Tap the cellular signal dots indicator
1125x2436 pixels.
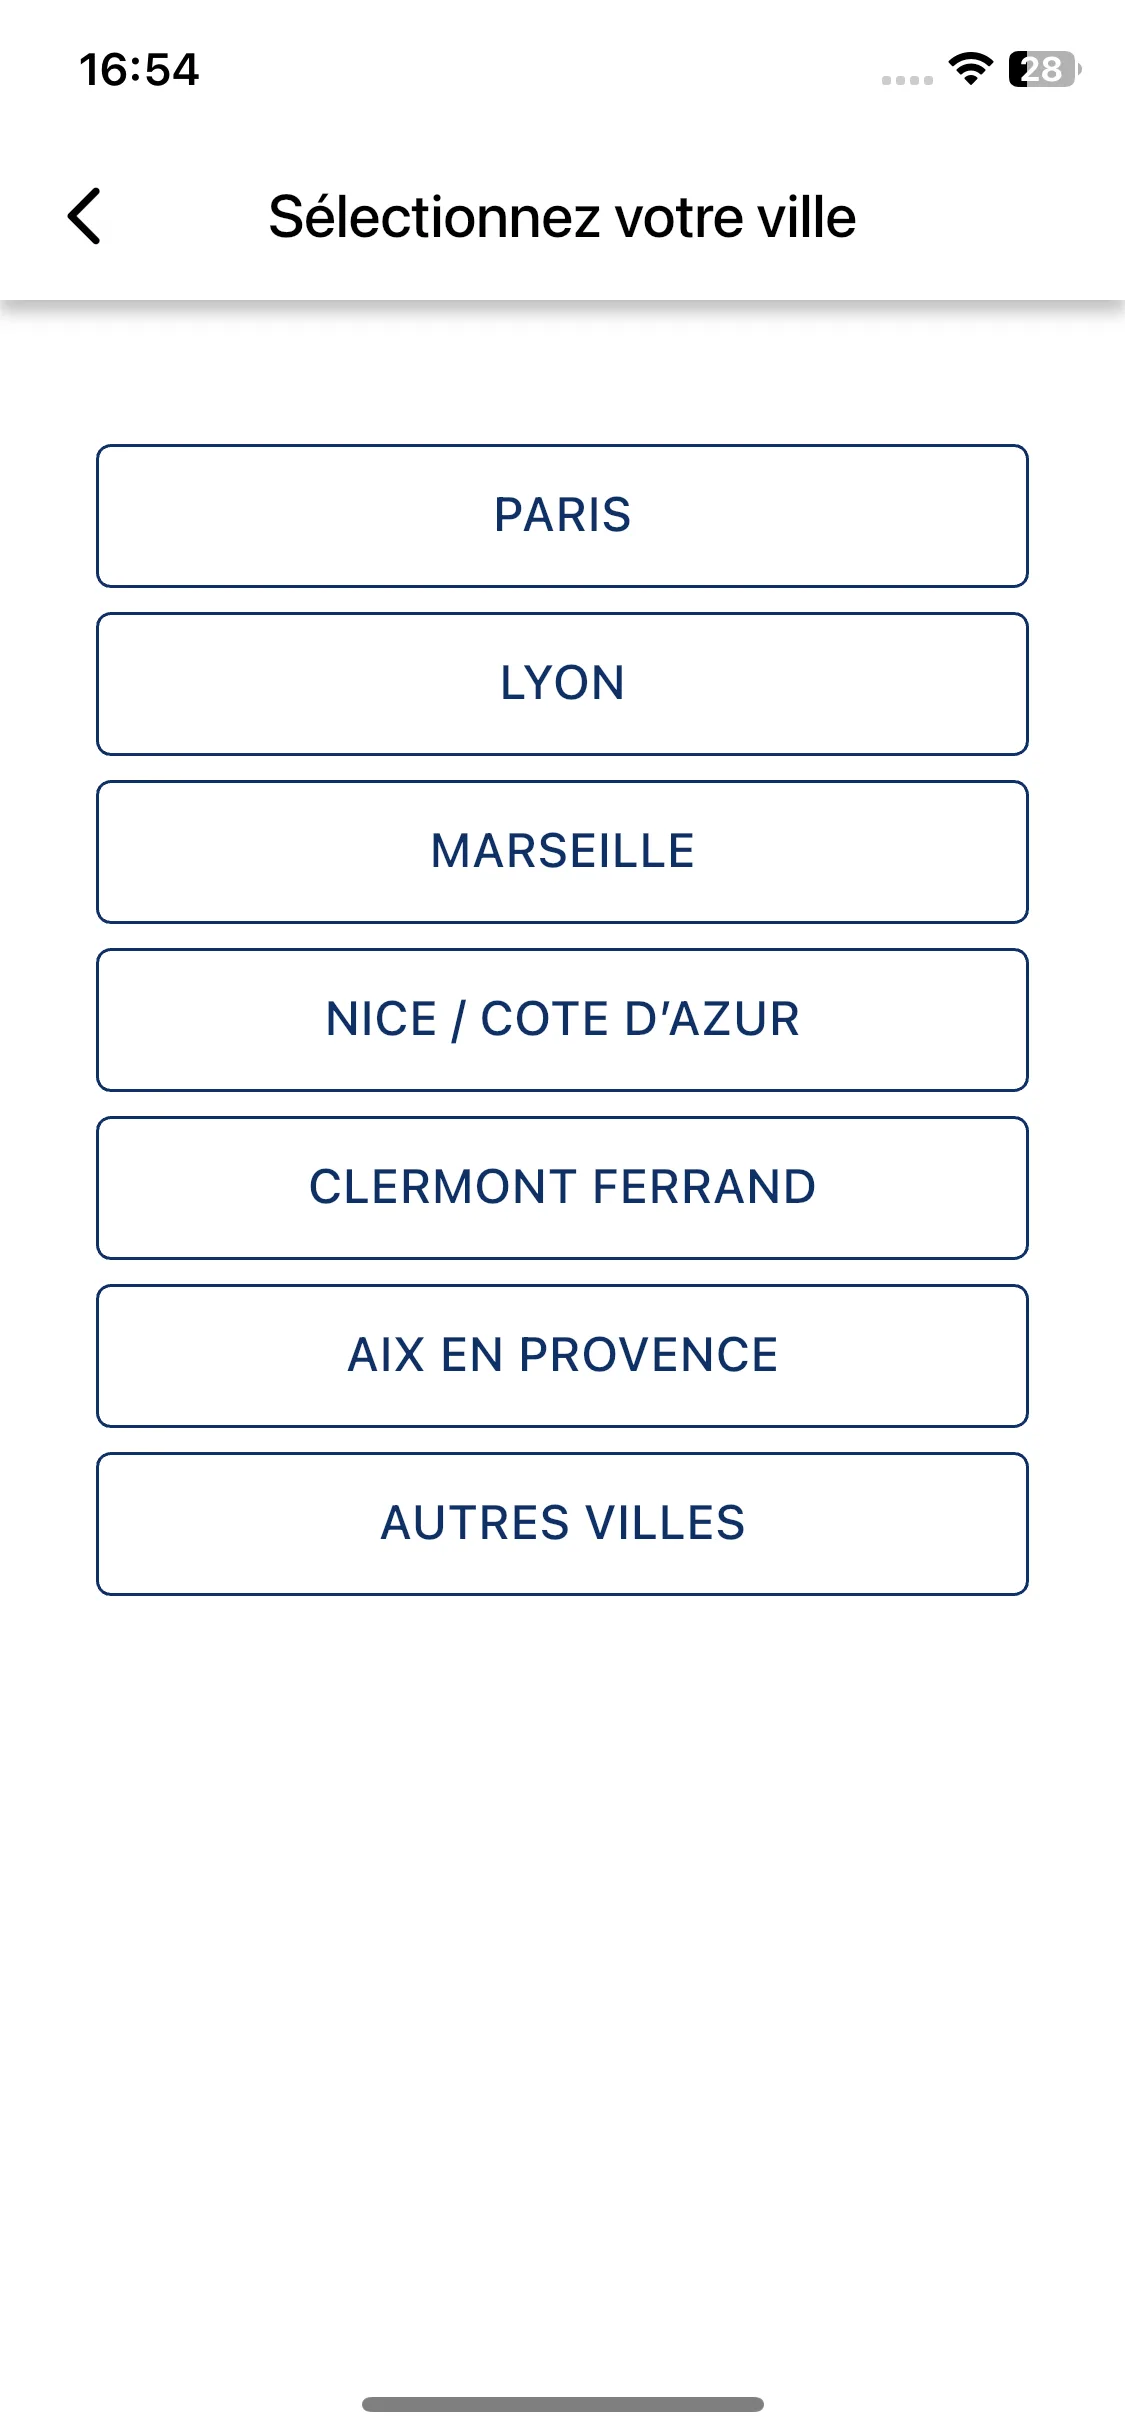pos(907,80)
